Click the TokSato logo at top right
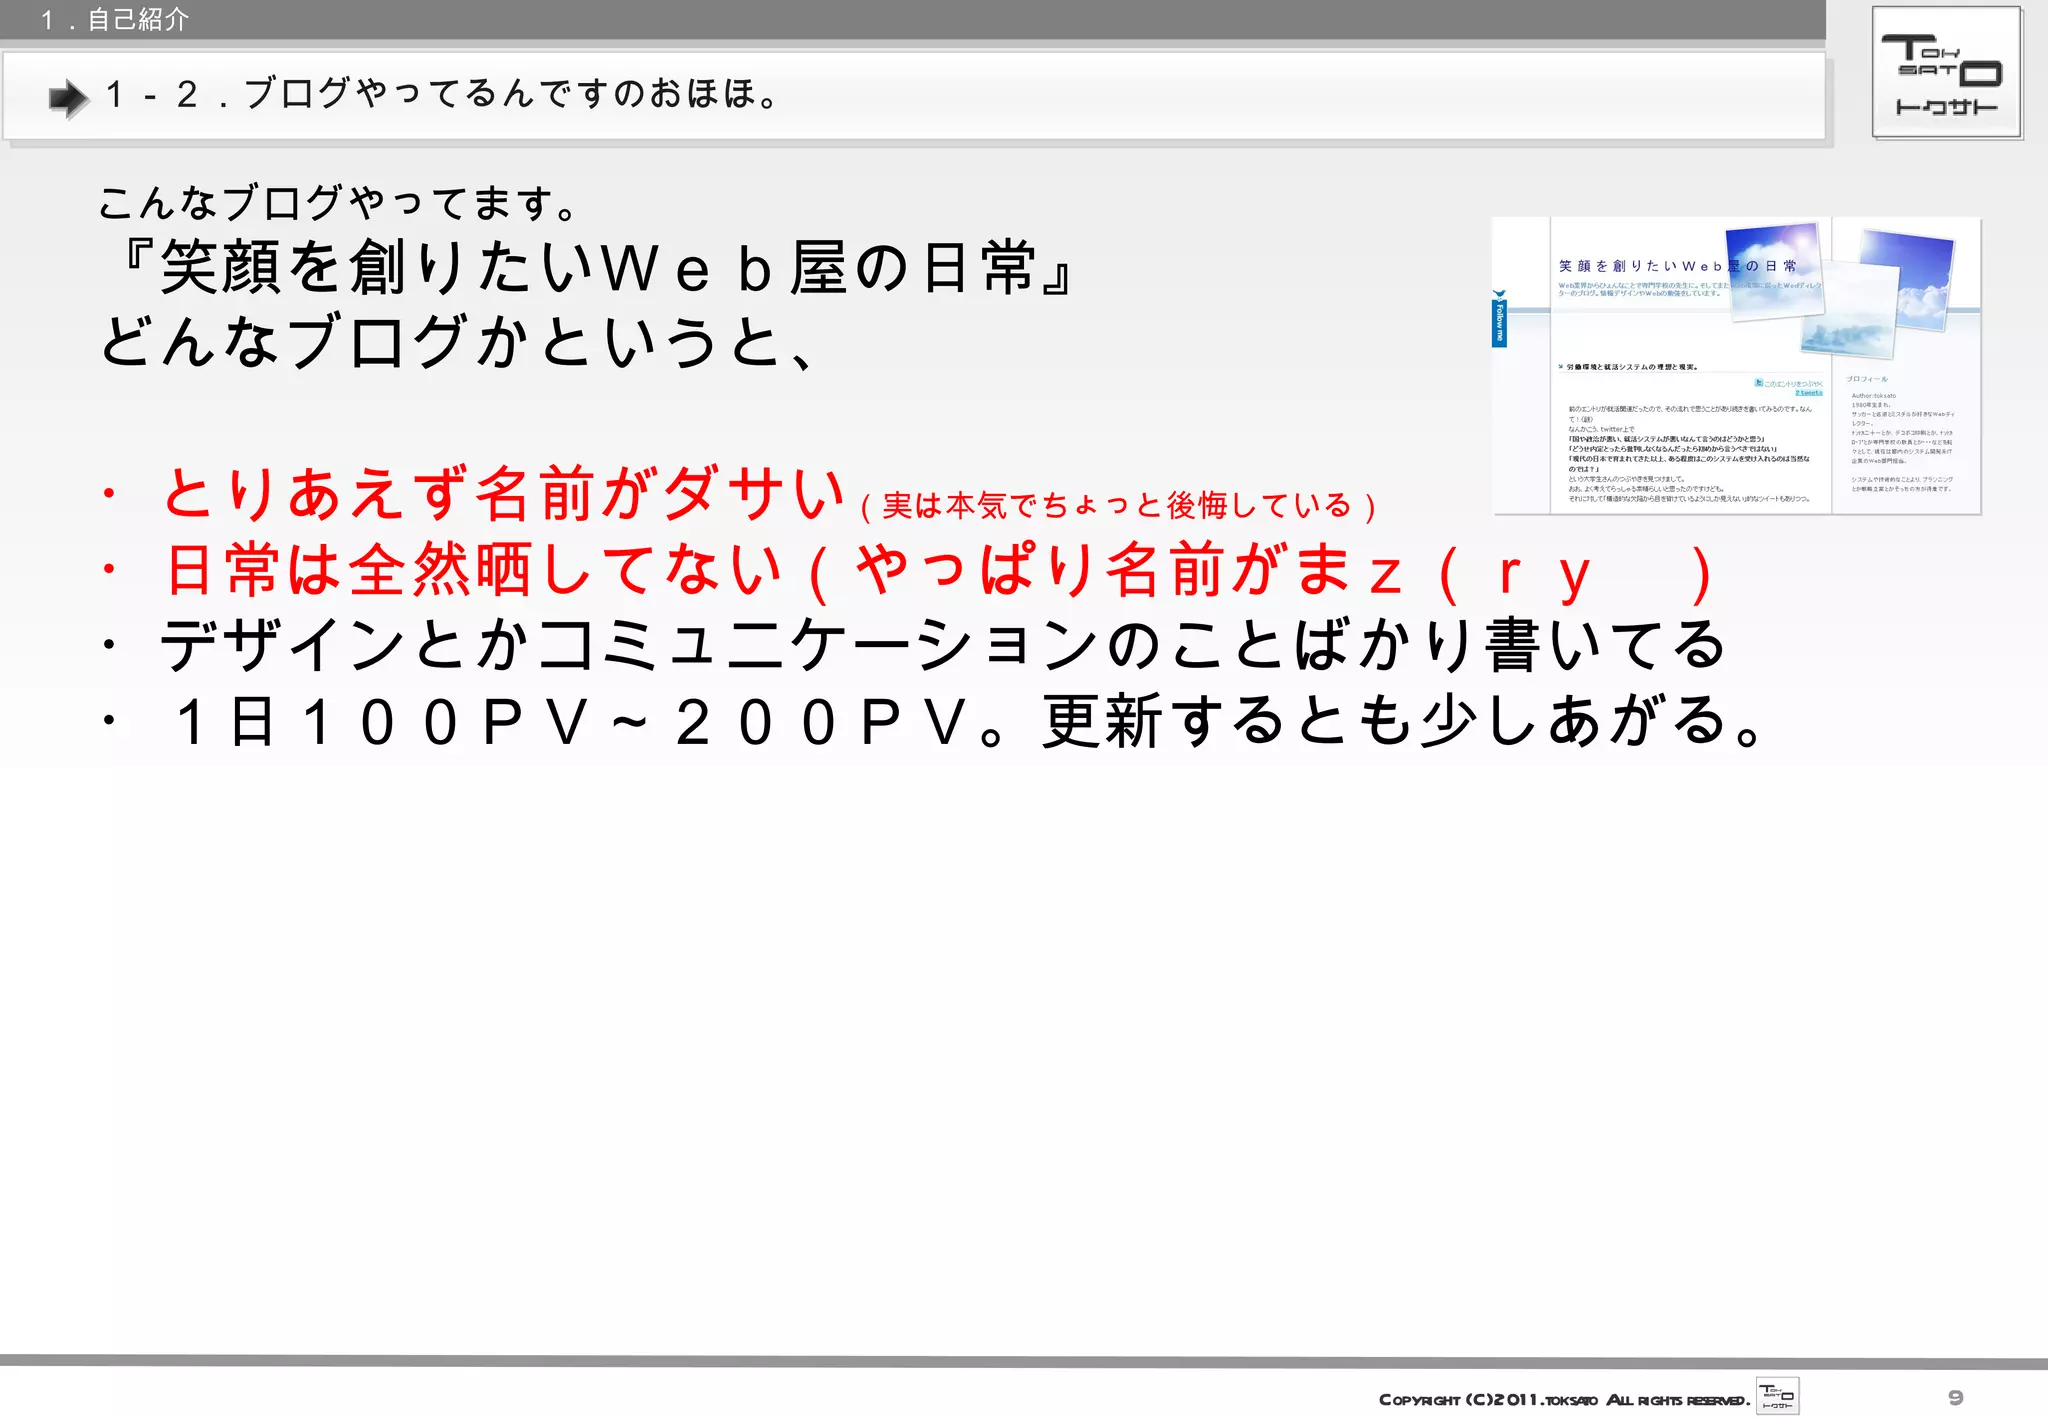This screenshot has height=1418, width=2048. click(1946, 72)
